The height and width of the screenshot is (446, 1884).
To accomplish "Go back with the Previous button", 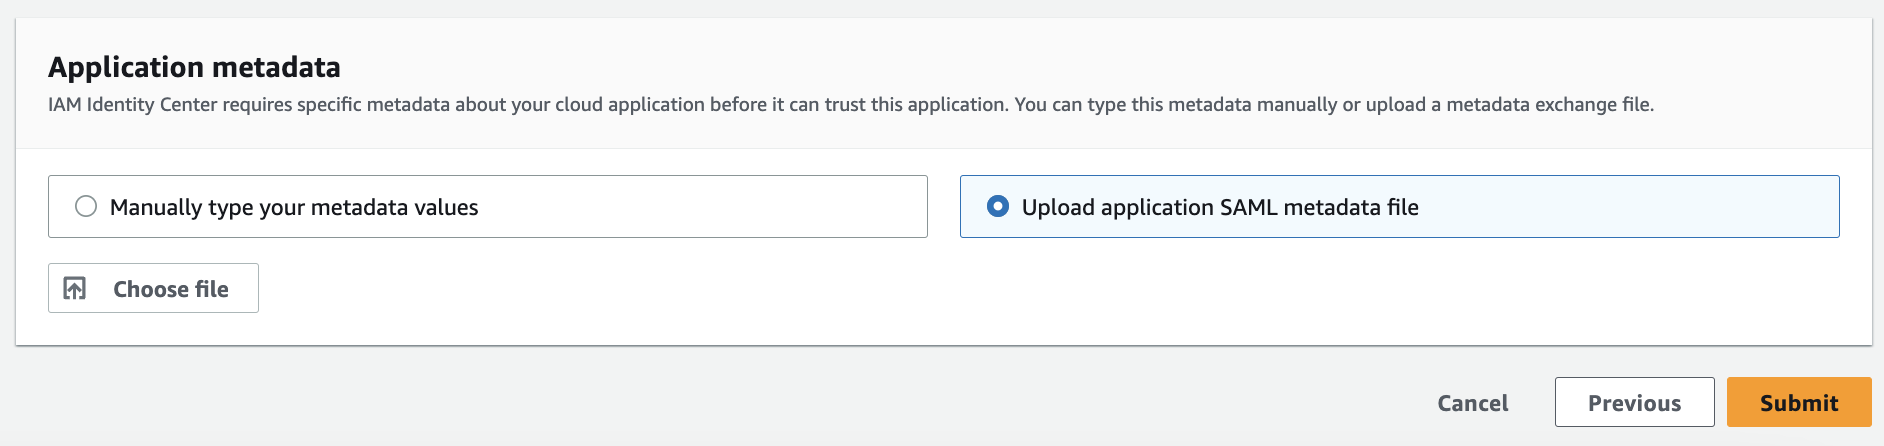I will [x=1634, y=403].
